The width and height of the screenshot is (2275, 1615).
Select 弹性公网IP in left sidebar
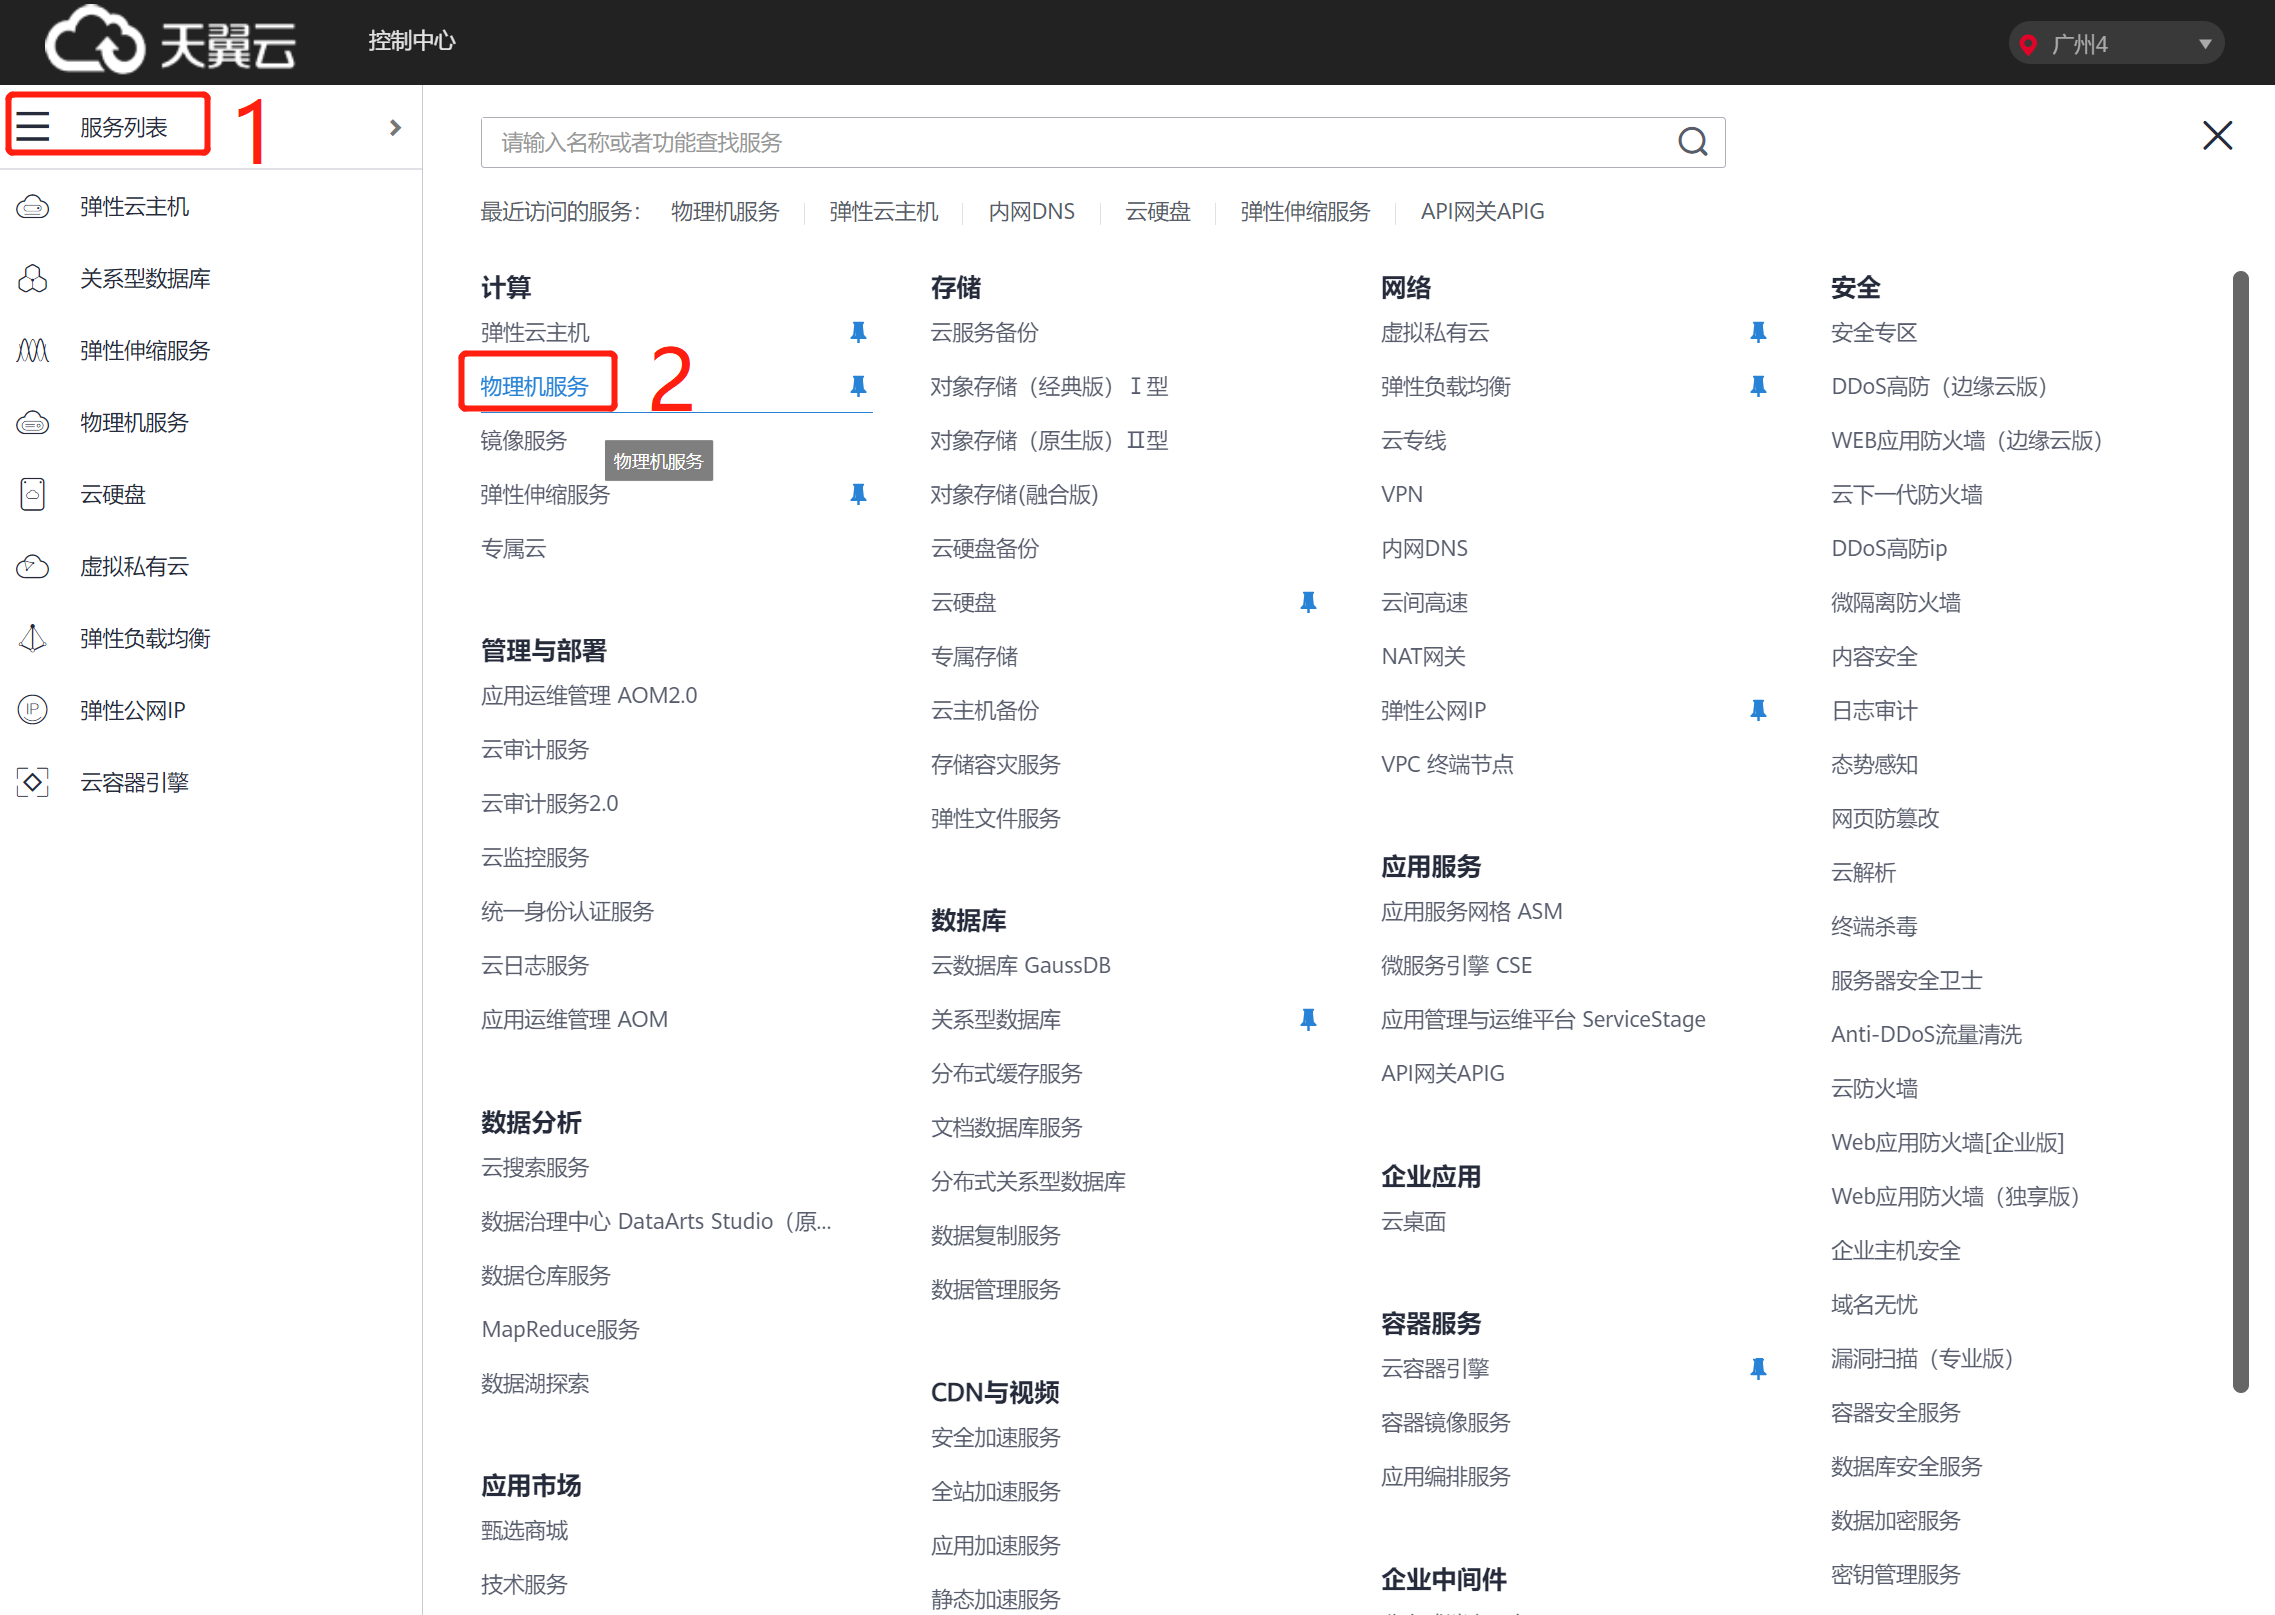coord(133,711)
